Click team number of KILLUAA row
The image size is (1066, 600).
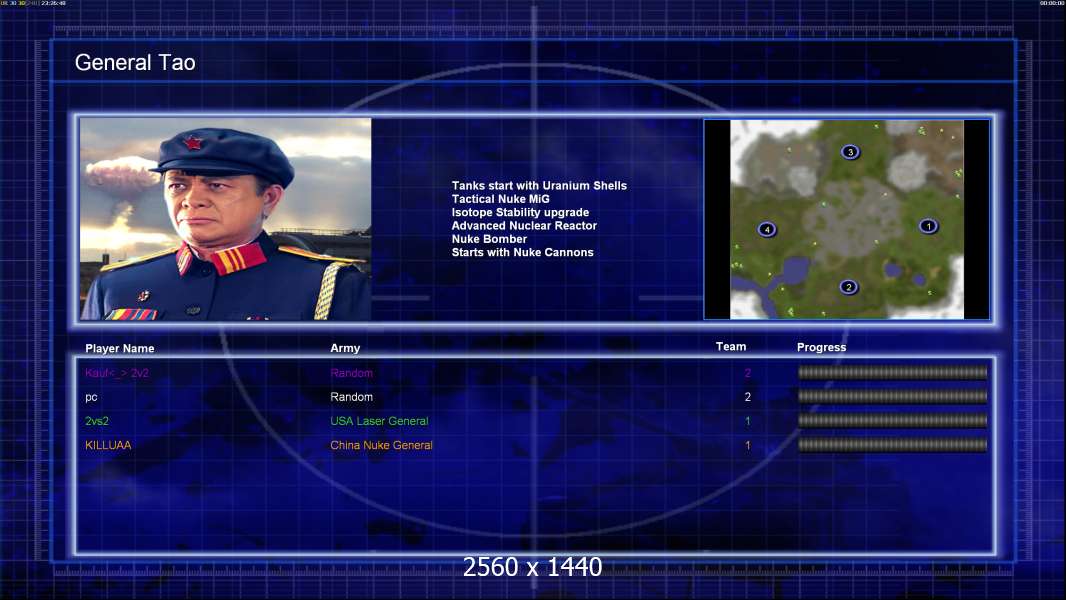click(x=748, y=446)
